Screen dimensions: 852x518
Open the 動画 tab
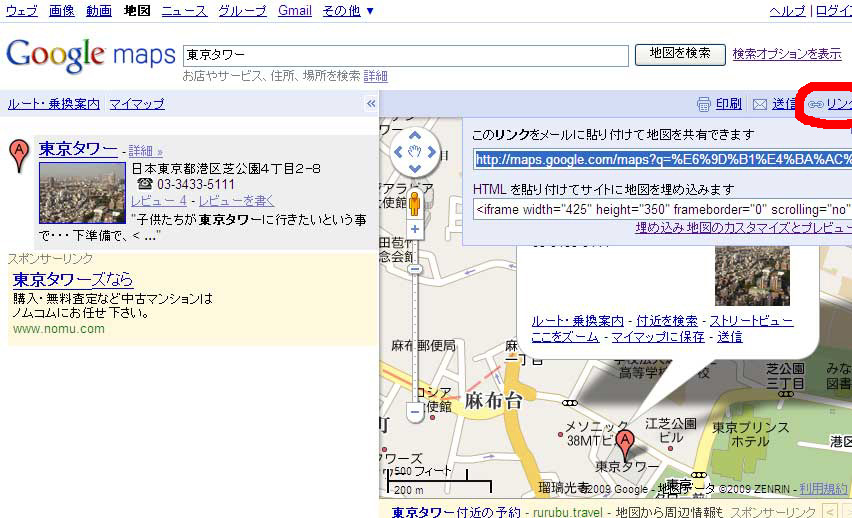99,10
